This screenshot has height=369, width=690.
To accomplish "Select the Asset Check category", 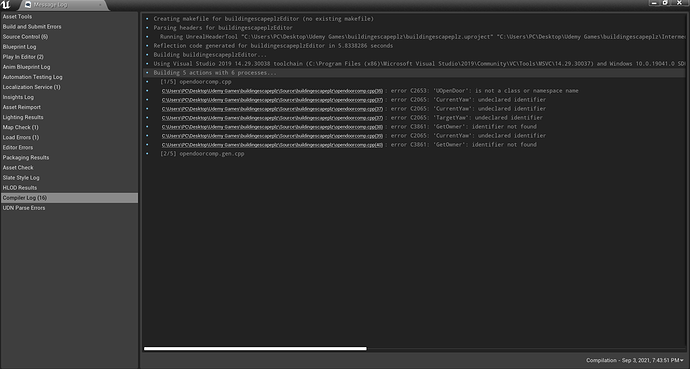I will [69, 168].
